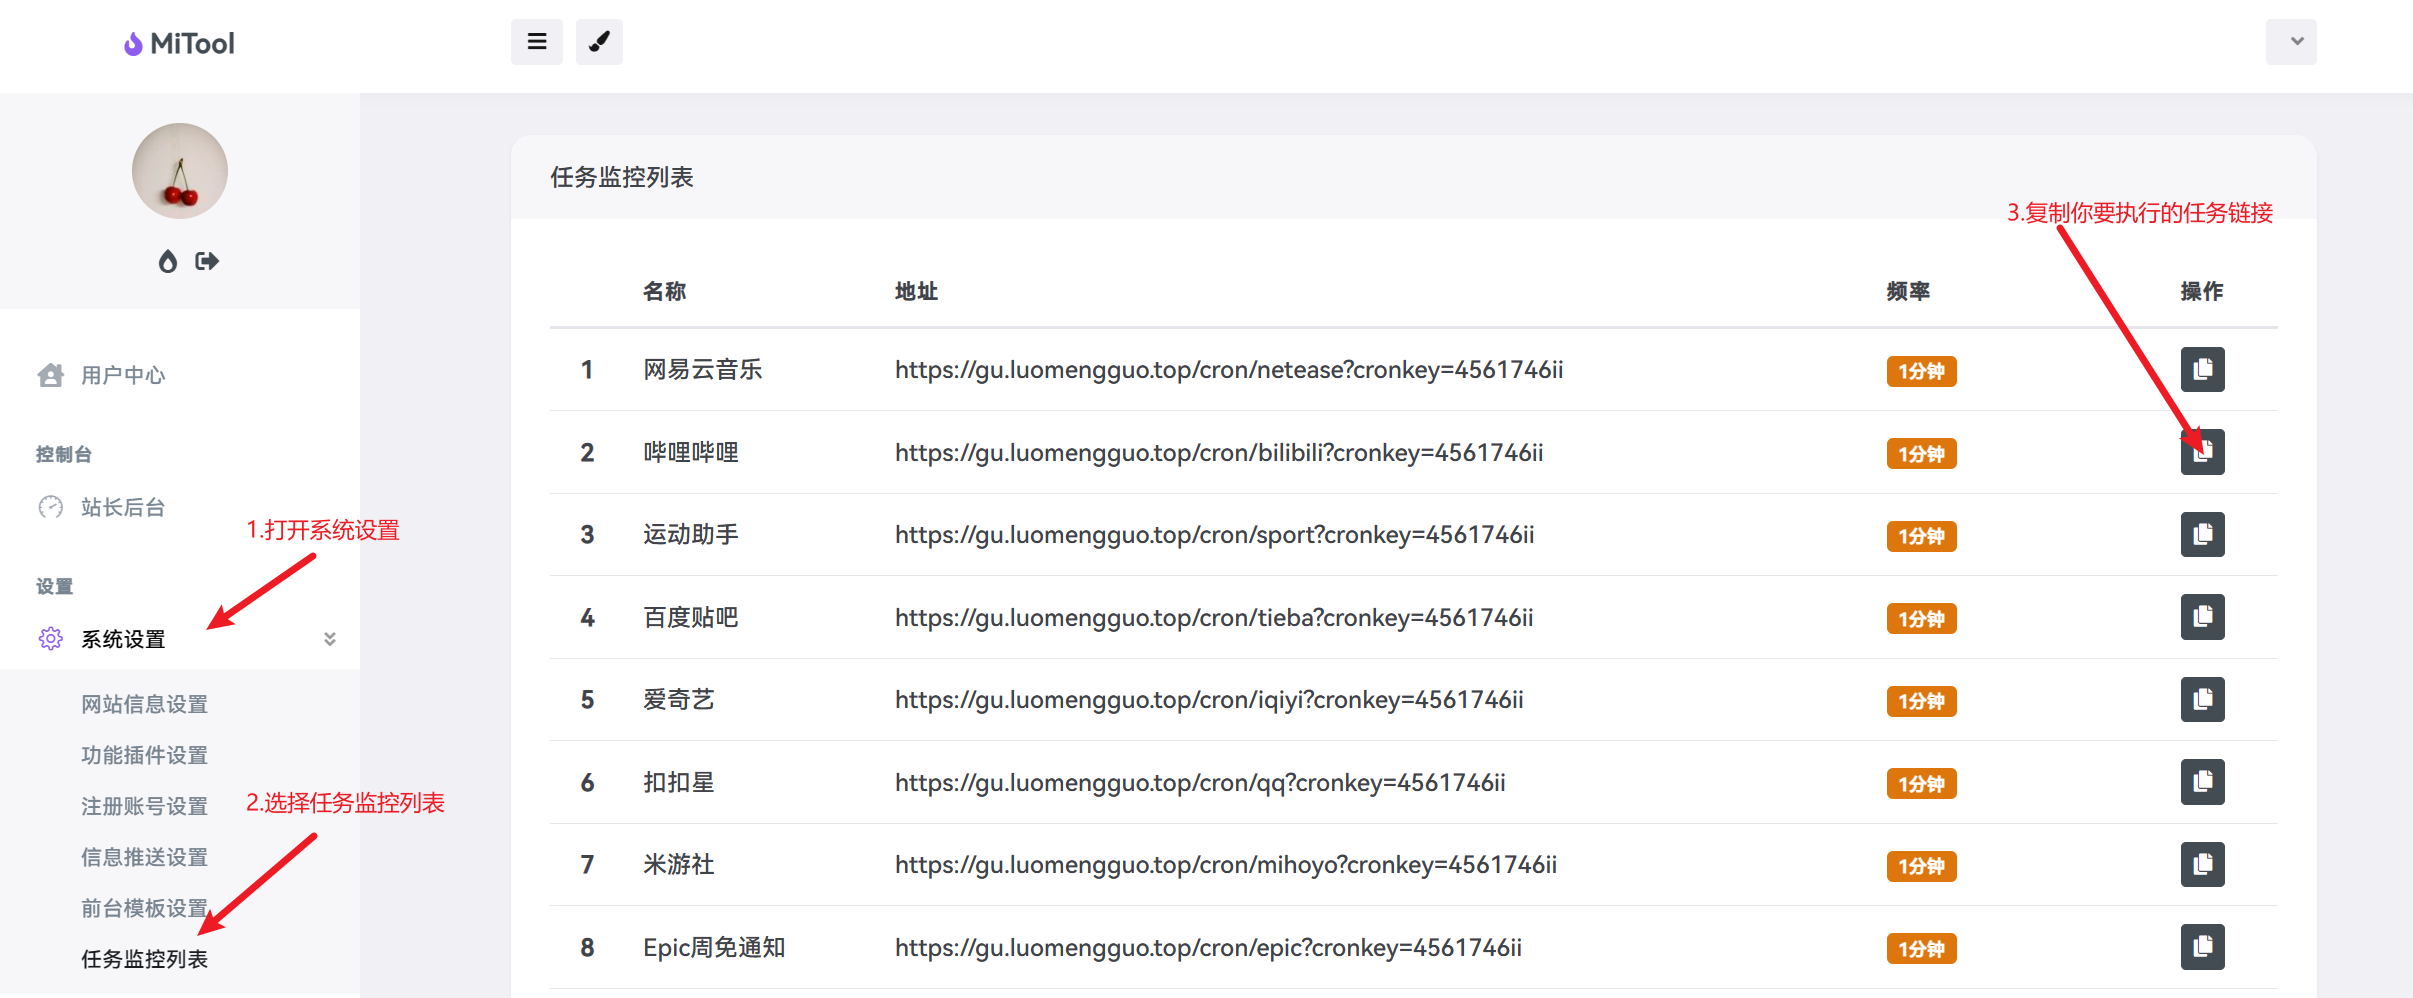The height and width of the screenshot is (998, 2413).
Task: Click the mihoyo cron URL
Action: (1226, 865)
